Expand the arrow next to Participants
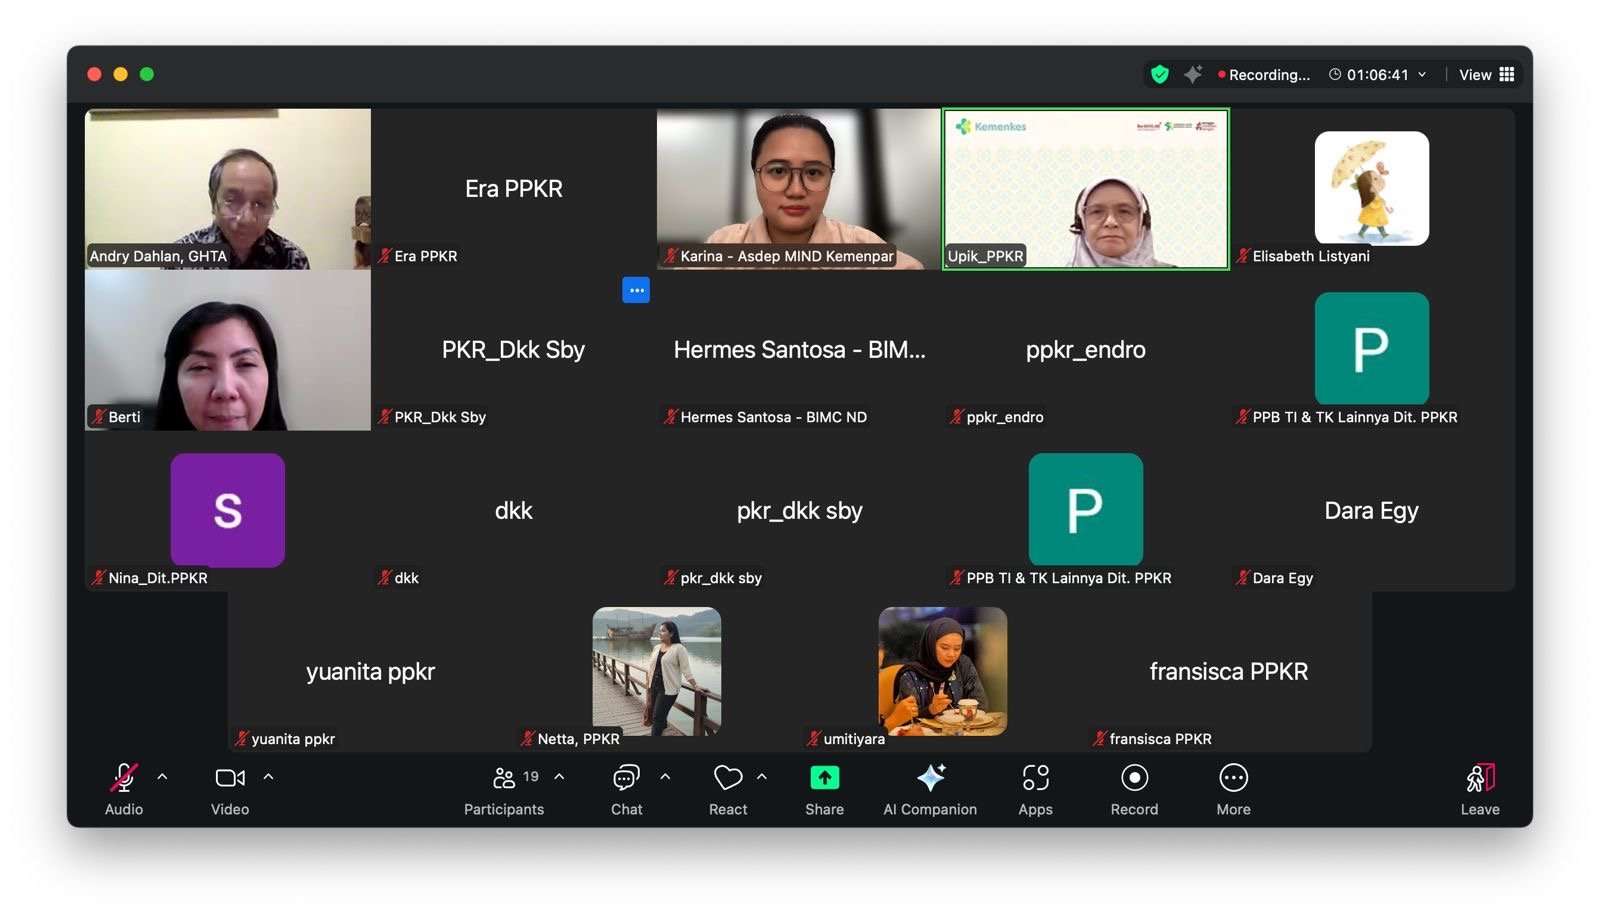Image resolution: width=1600 pixels, height=916 pixels. [559, 777]
